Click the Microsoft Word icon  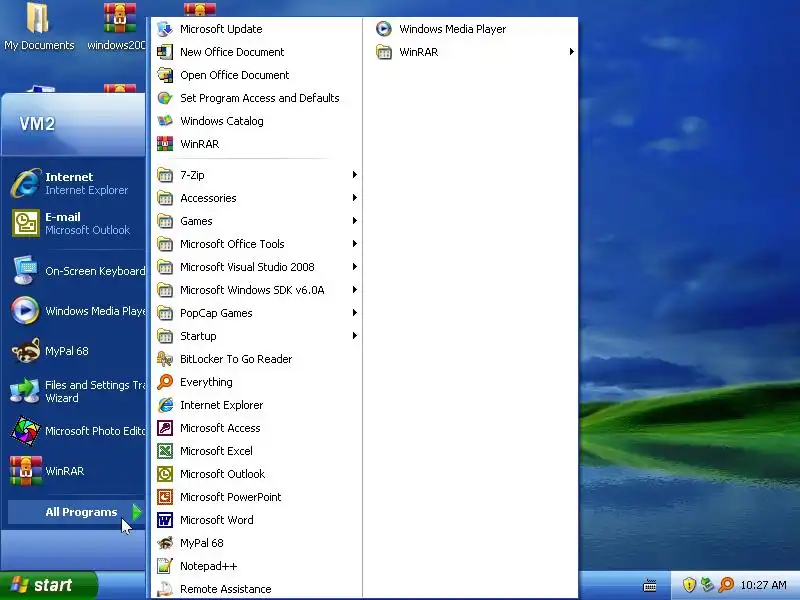tap(165, 520)
